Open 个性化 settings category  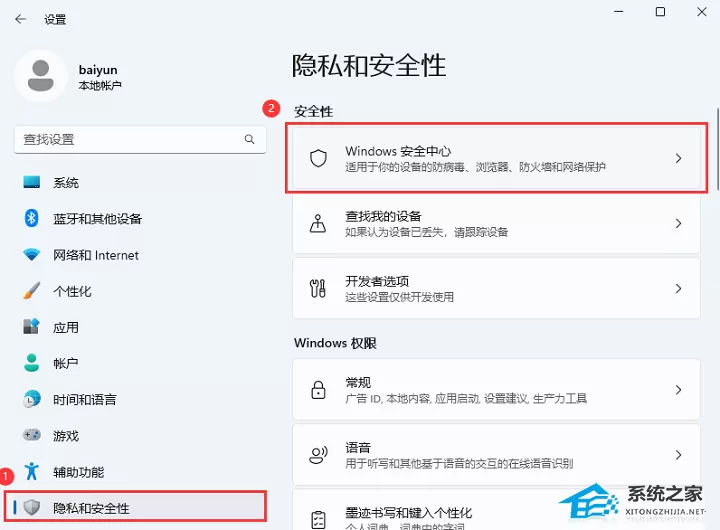click(140, 291)
